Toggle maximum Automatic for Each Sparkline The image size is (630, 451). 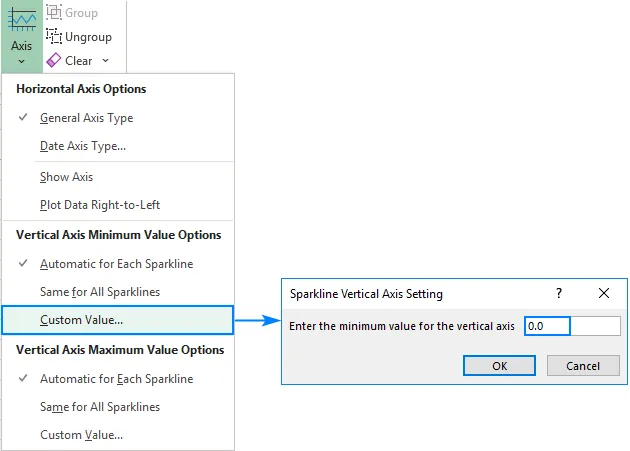(x=116, y=379)
